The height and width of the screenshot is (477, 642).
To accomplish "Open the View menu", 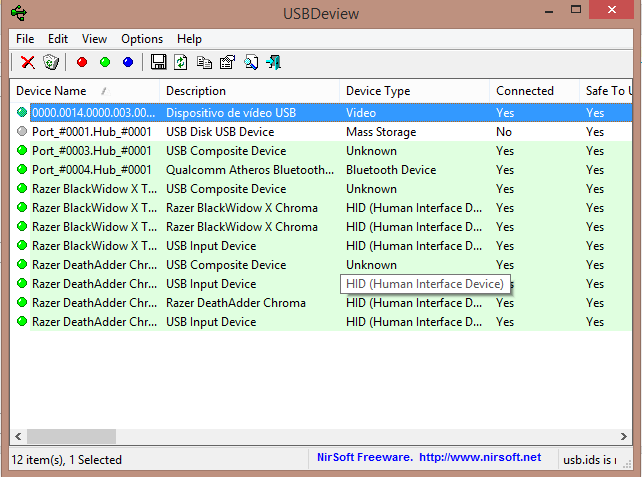I will (x=94, y=39).
